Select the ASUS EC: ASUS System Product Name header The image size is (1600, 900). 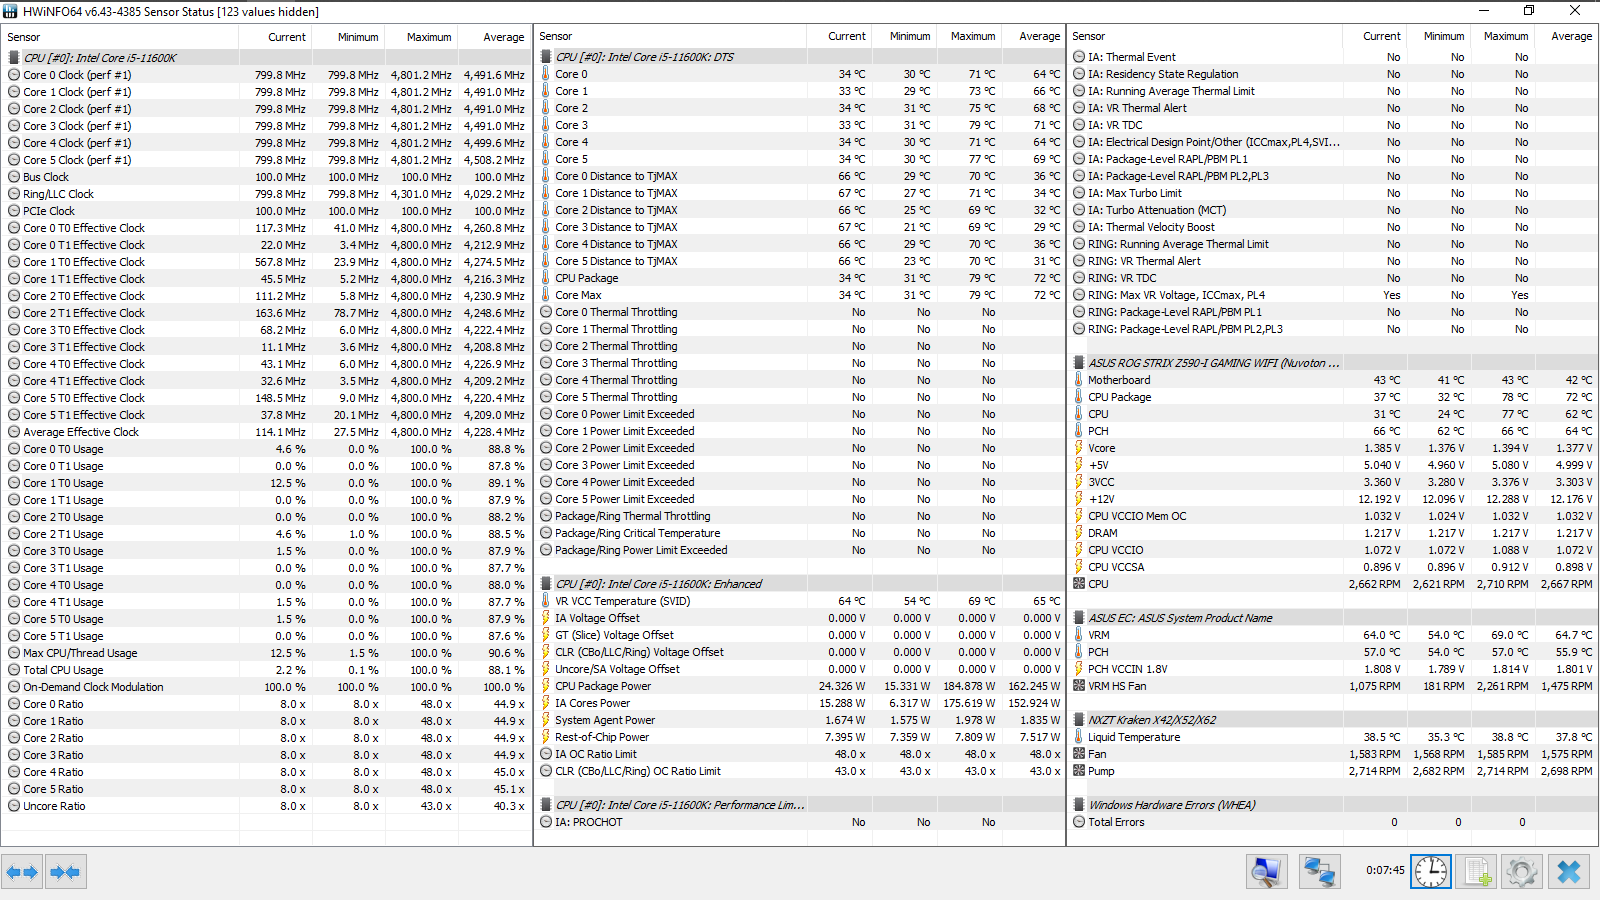[1333, 618]
